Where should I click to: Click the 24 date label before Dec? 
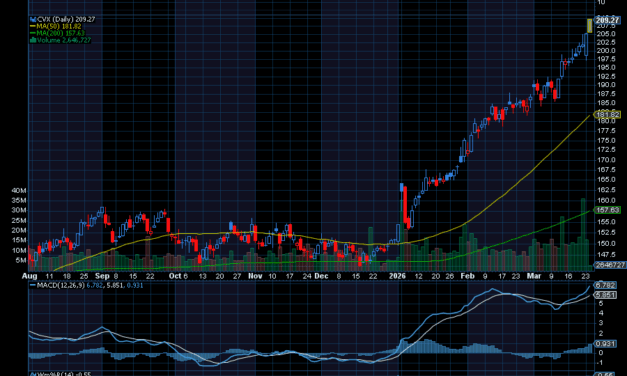(307, 276)
